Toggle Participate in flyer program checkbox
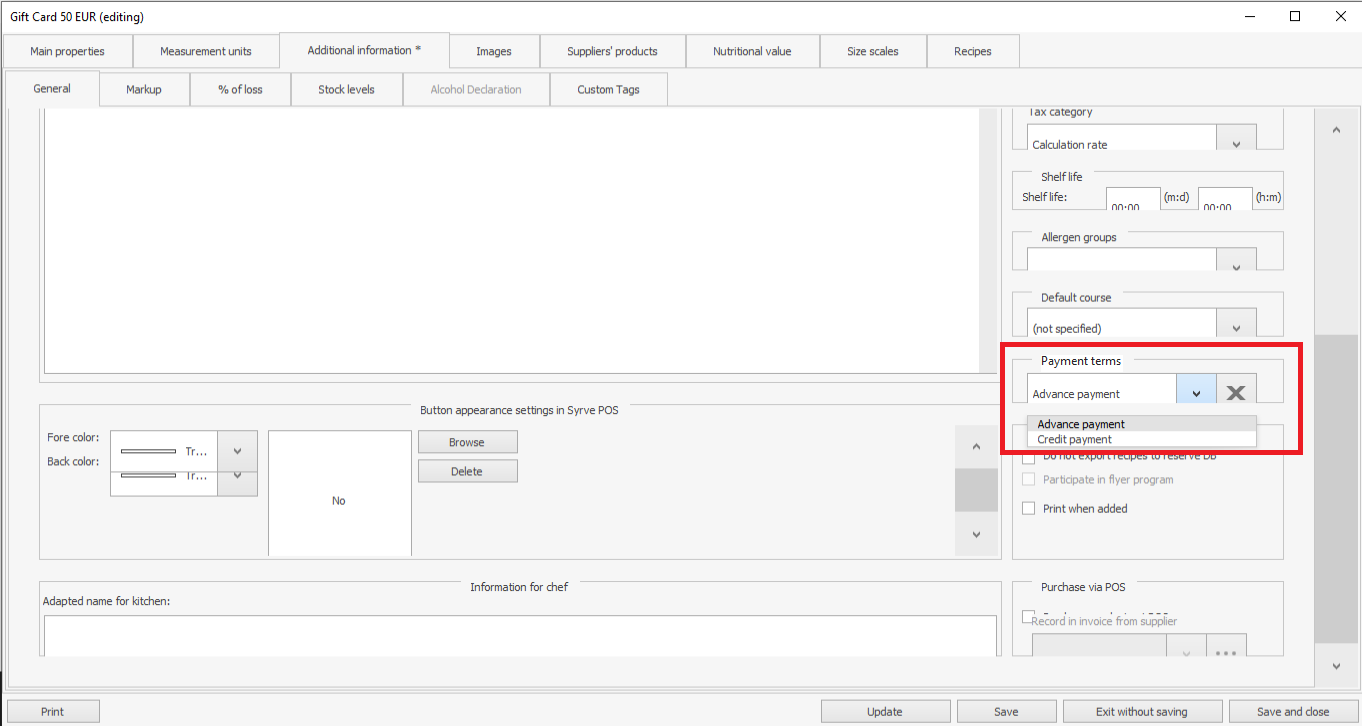Screen dimensions: 1362x726 [x=1028, y=480]
